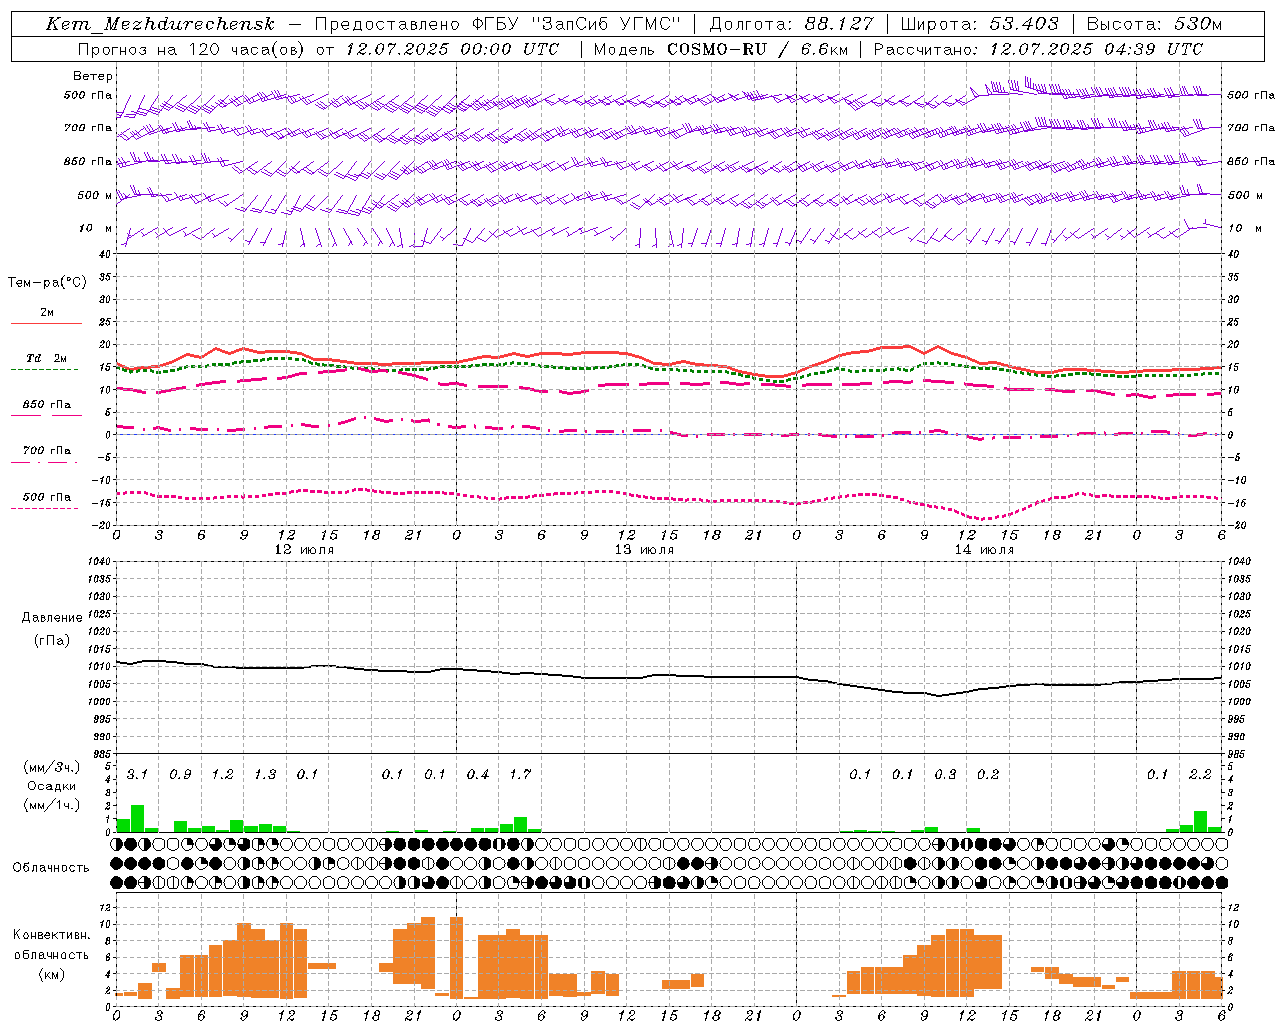Click the '12 июля' date label
Image resolution: width=1280 pixels, height=1024 pixels.
pyautogui.click(x=304, y=550)
